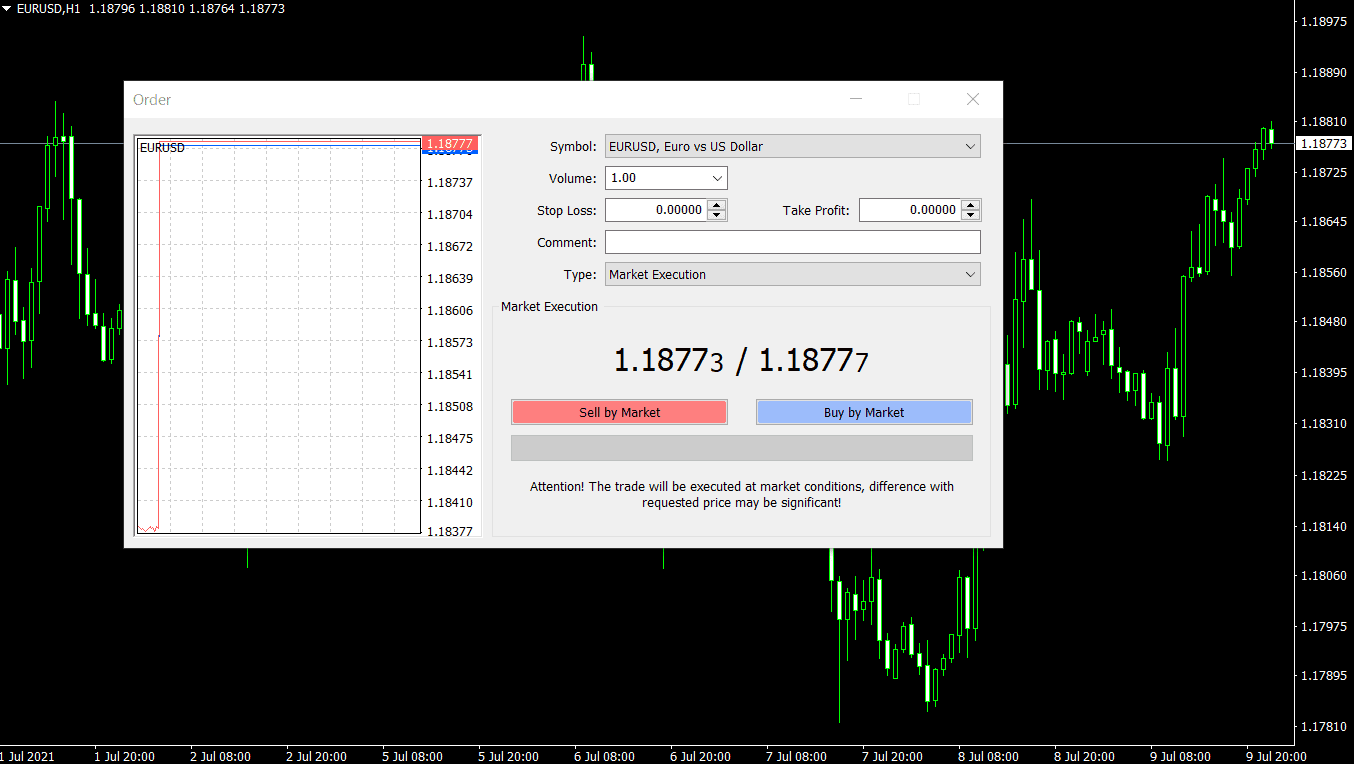Viewport: 1354px width, 764px height.
Task: Expand the chart quick-navigation arrow beside EURUSD,H1
Action: click(8, 8)
